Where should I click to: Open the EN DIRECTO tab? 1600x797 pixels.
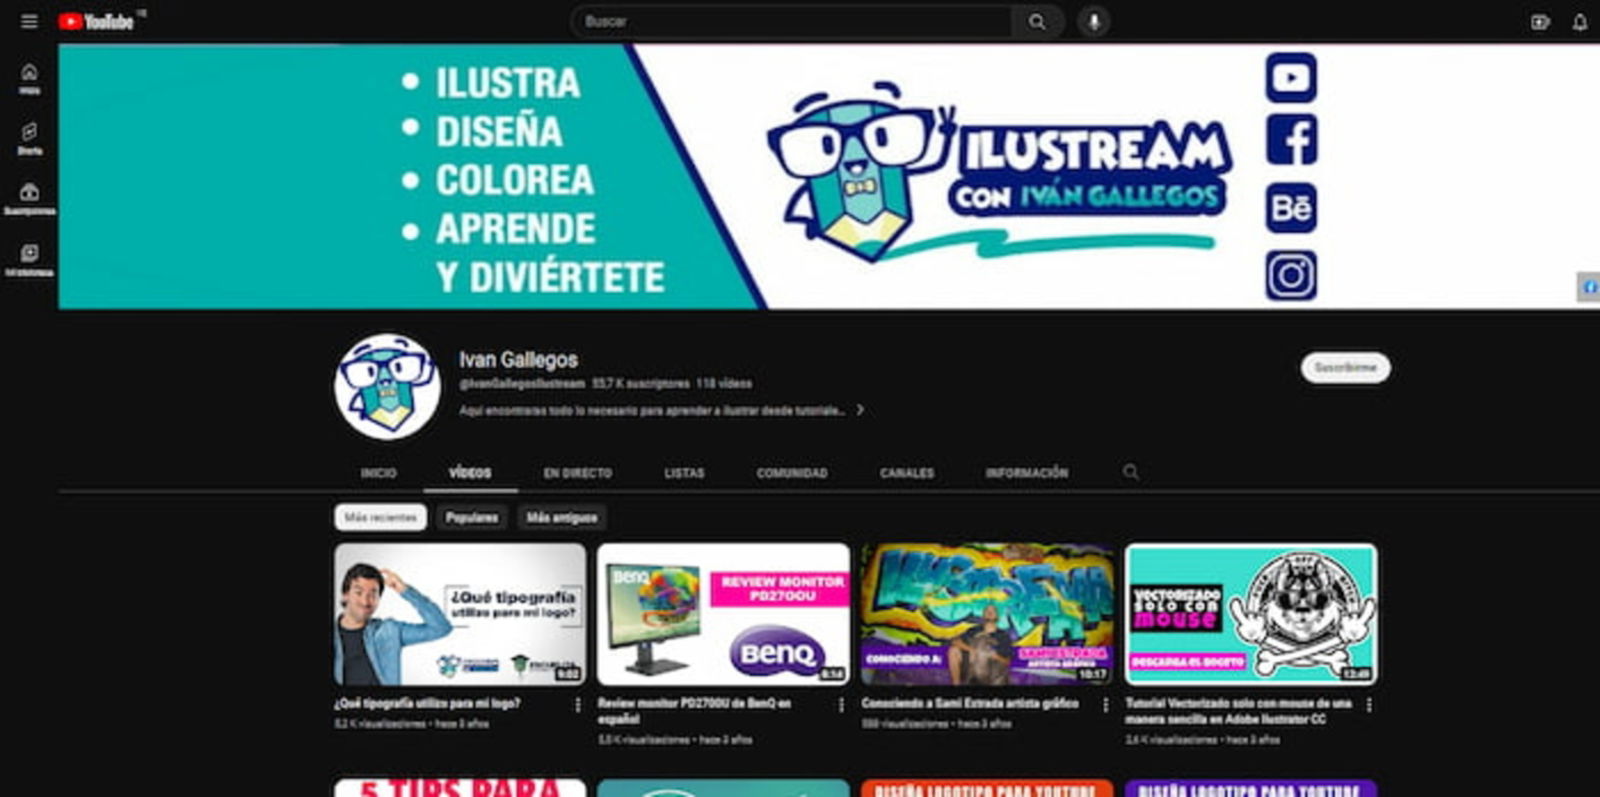[x=578, y=472]
